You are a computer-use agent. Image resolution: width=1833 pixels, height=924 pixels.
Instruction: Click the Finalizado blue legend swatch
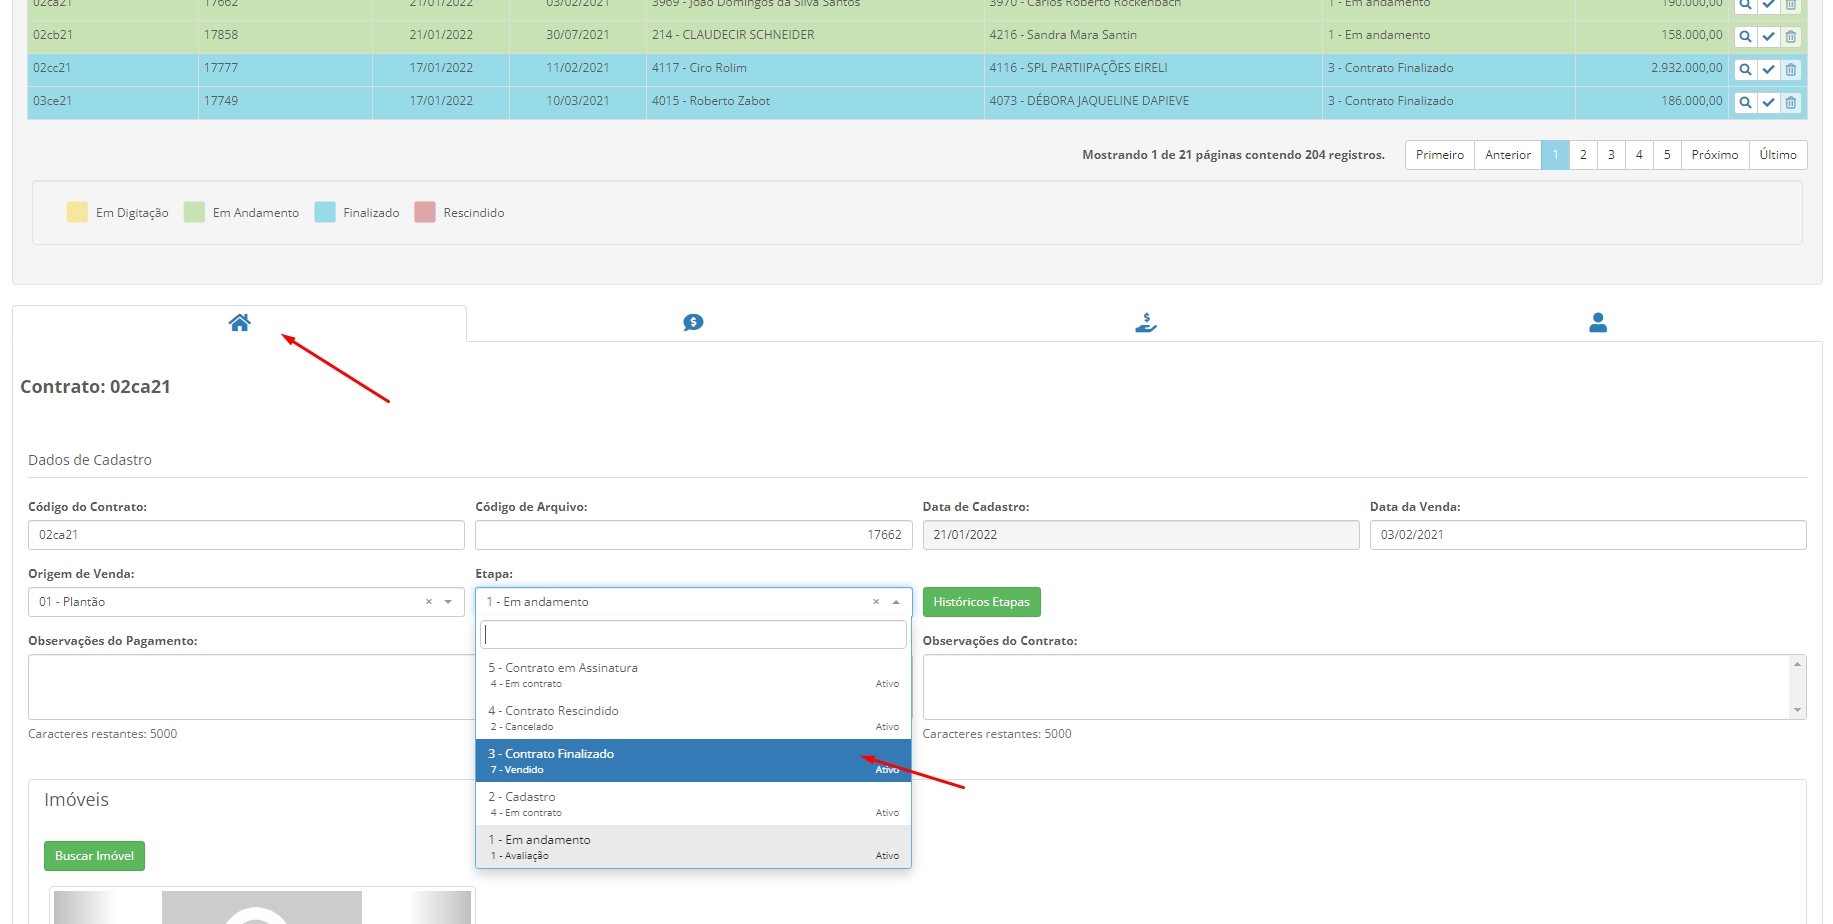[x=325, y=212]
